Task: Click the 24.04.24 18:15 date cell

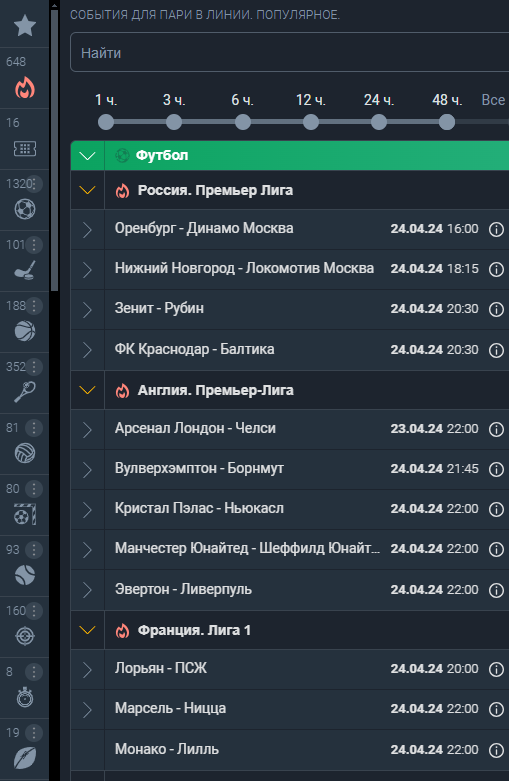Action: pos(434,269)
